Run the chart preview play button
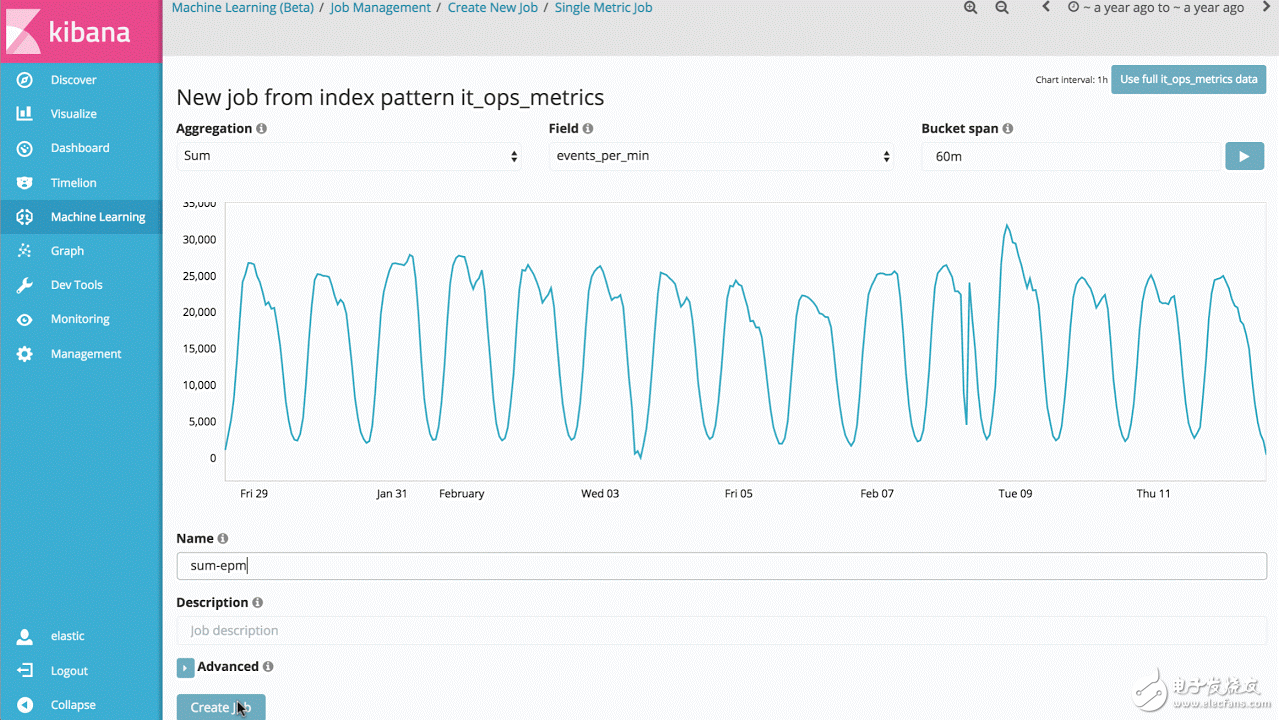This screenshot has width=1279, height=720. click(x=1244, y=156)
